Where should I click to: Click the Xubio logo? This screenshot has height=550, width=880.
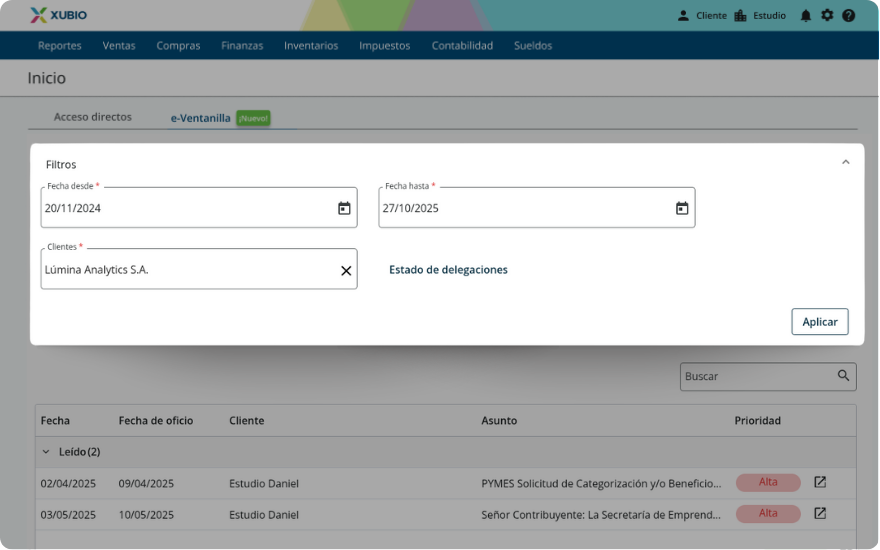pos(58,15)
